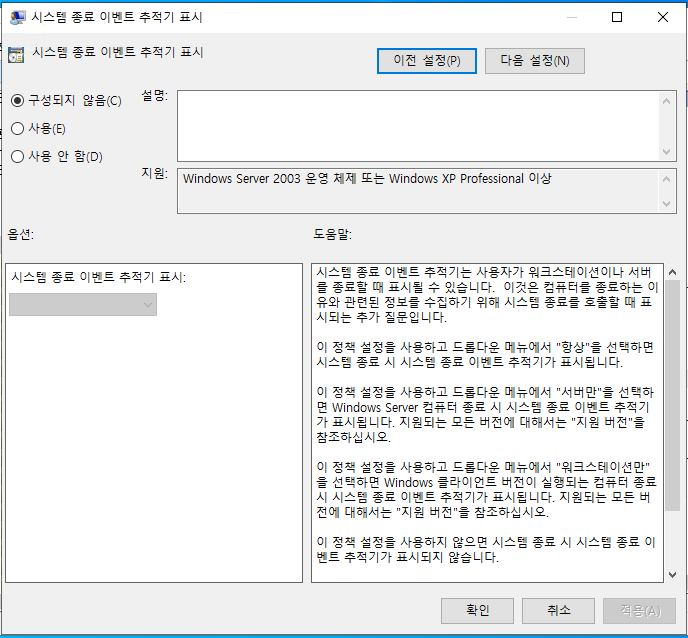688x638 pixels.
Task: Close the dialog window
Action: click(x=663, y=17)
